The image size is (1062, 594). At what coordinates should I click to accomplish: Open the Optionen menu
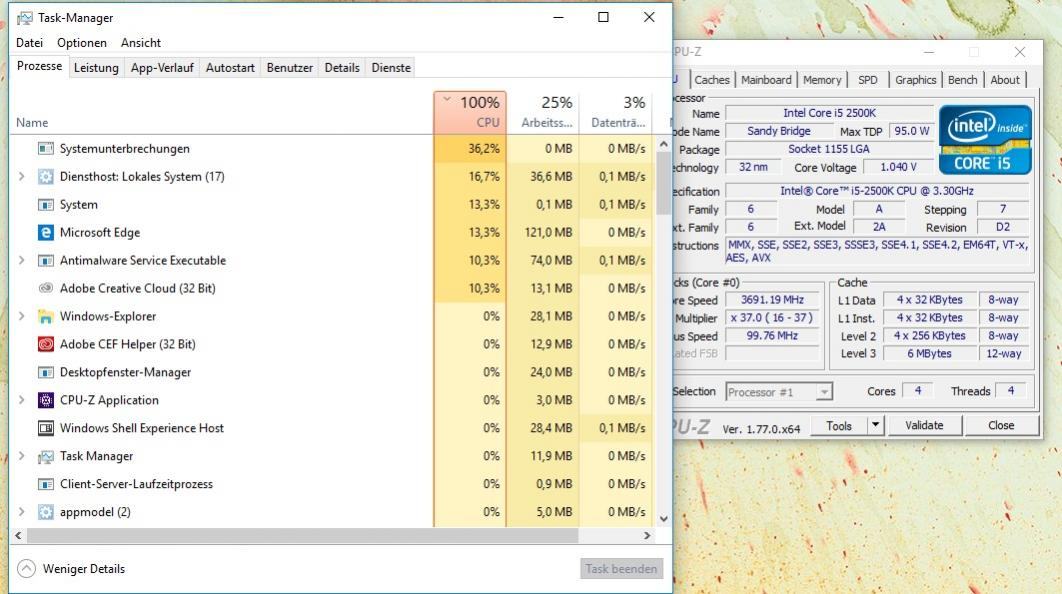point(82,43)
